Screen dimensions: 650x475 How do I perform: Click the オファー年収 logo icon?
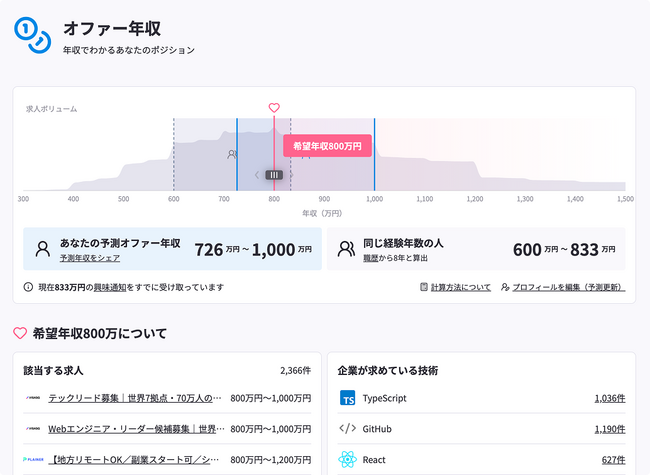click(31, 35)
